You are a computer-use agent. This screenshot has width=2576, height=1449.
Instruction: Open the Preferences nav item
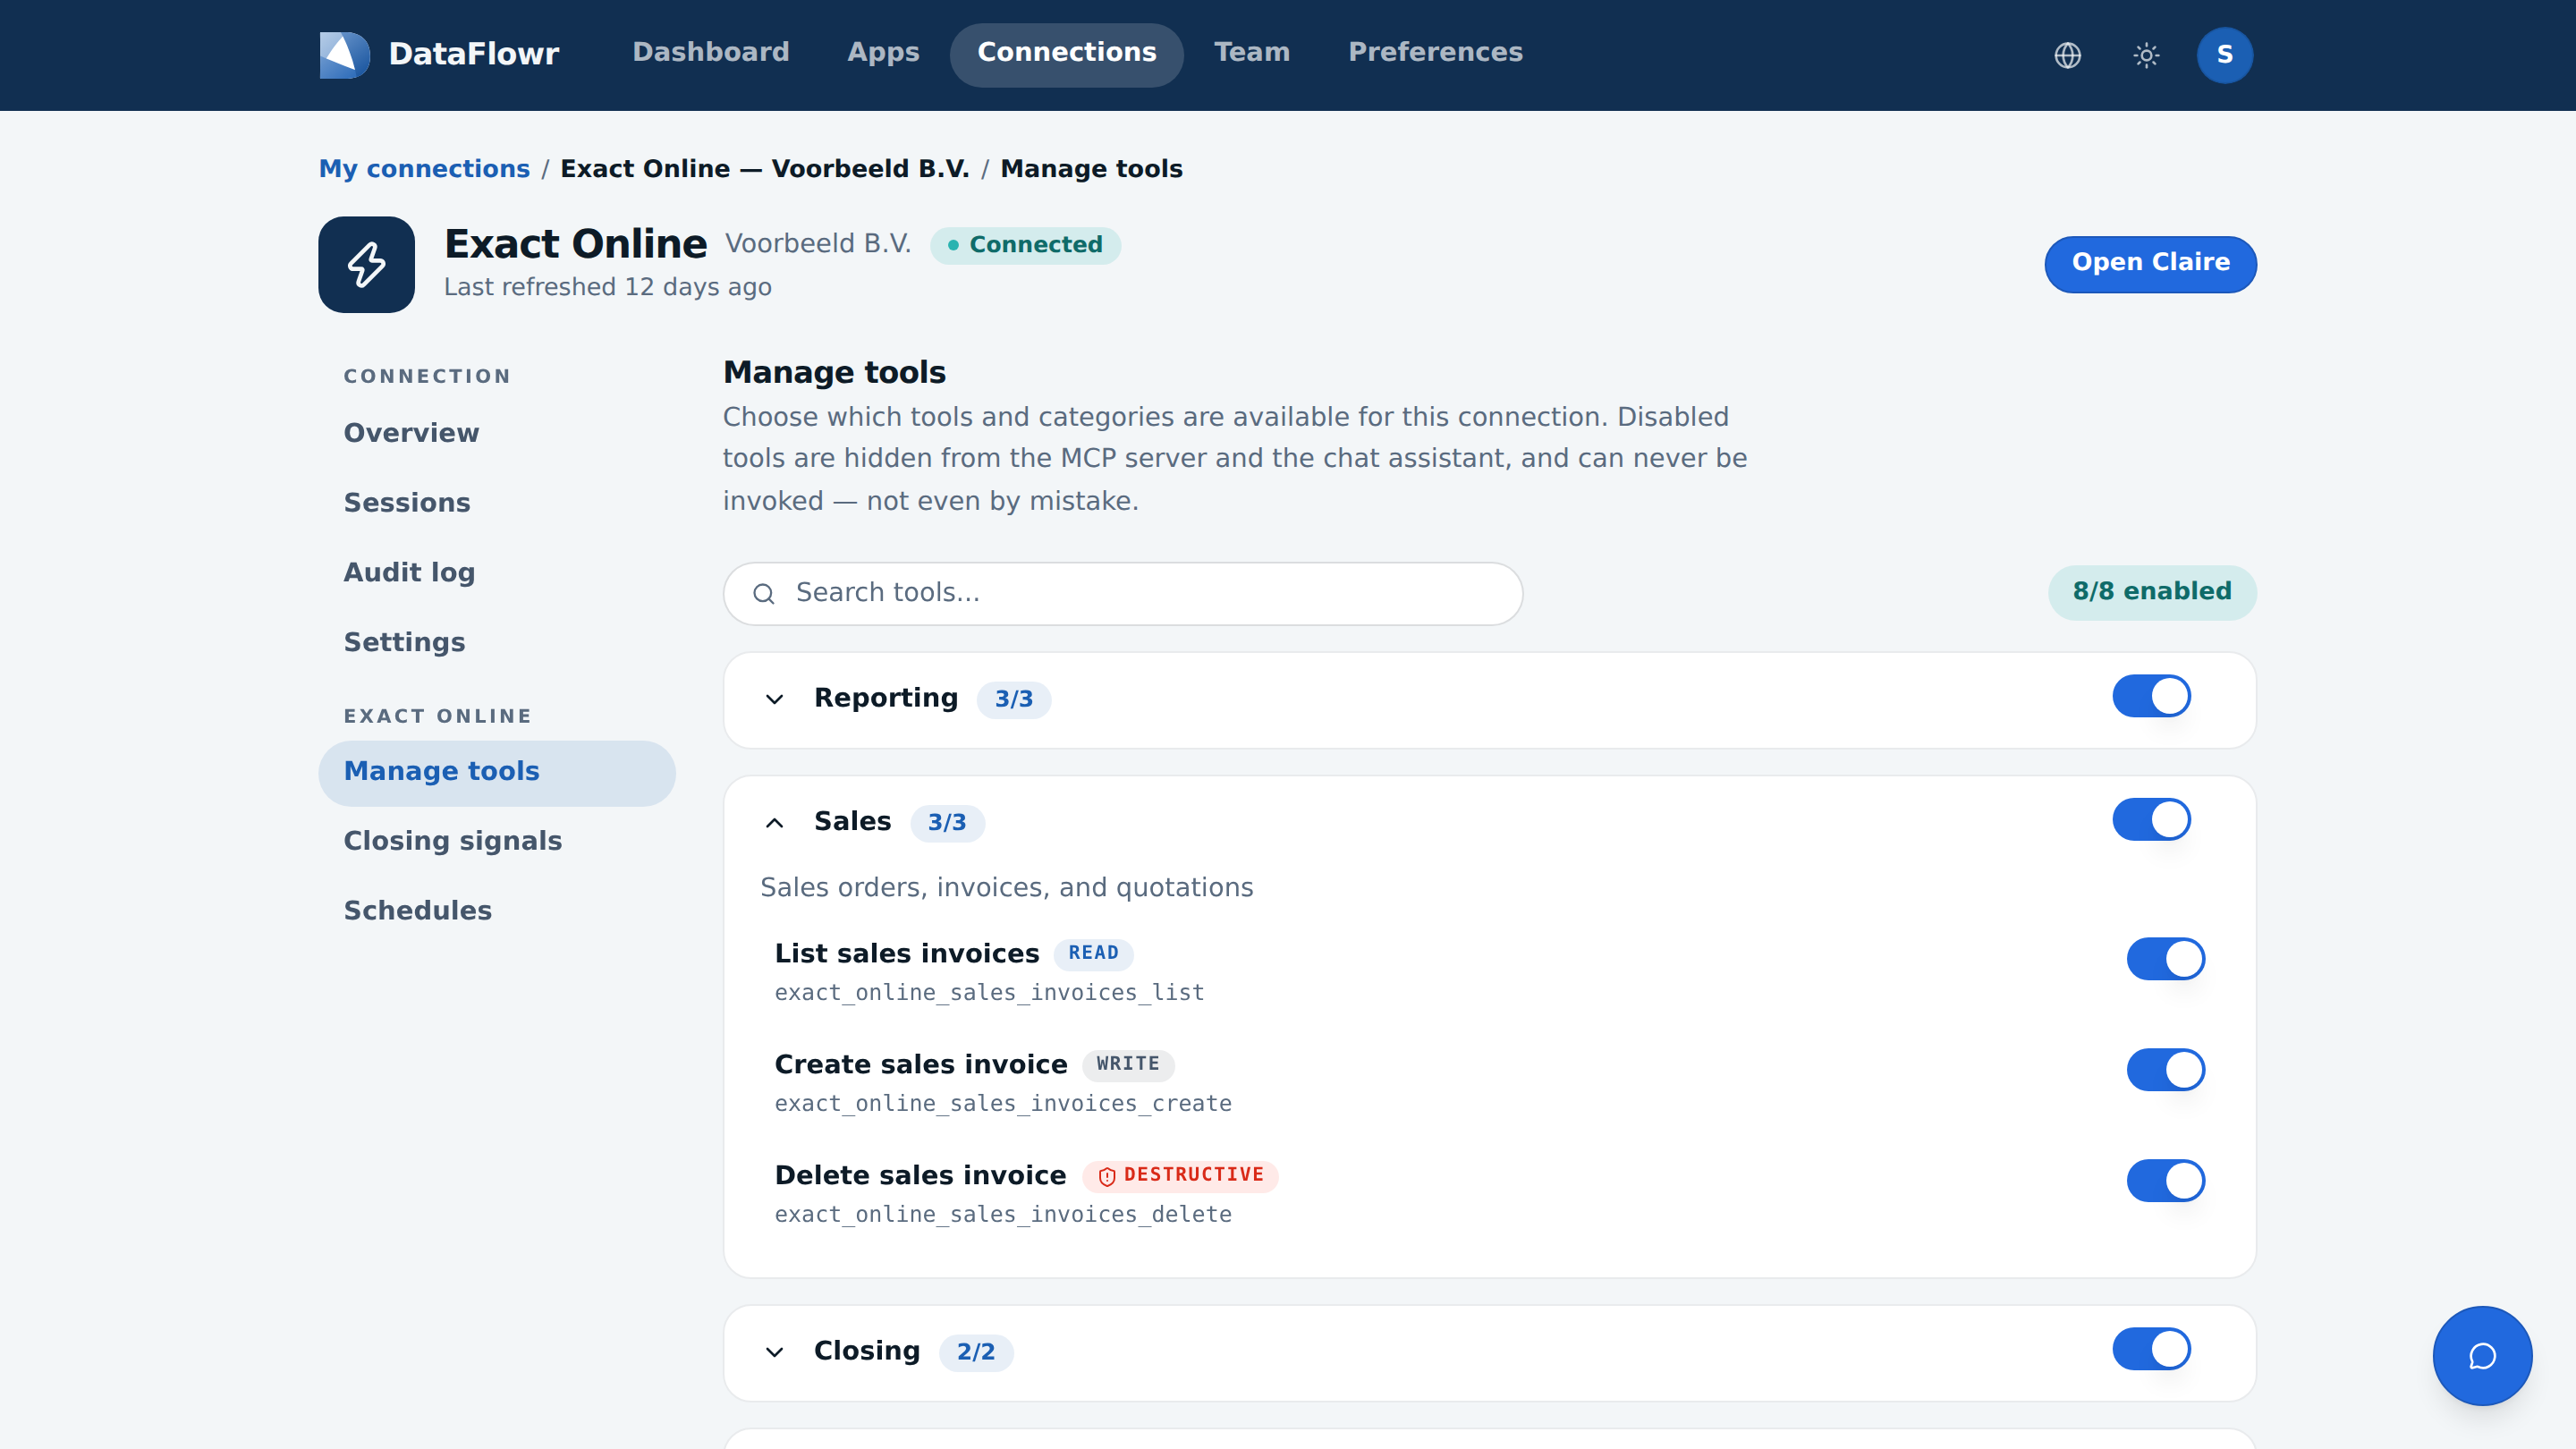(1435, 52)
